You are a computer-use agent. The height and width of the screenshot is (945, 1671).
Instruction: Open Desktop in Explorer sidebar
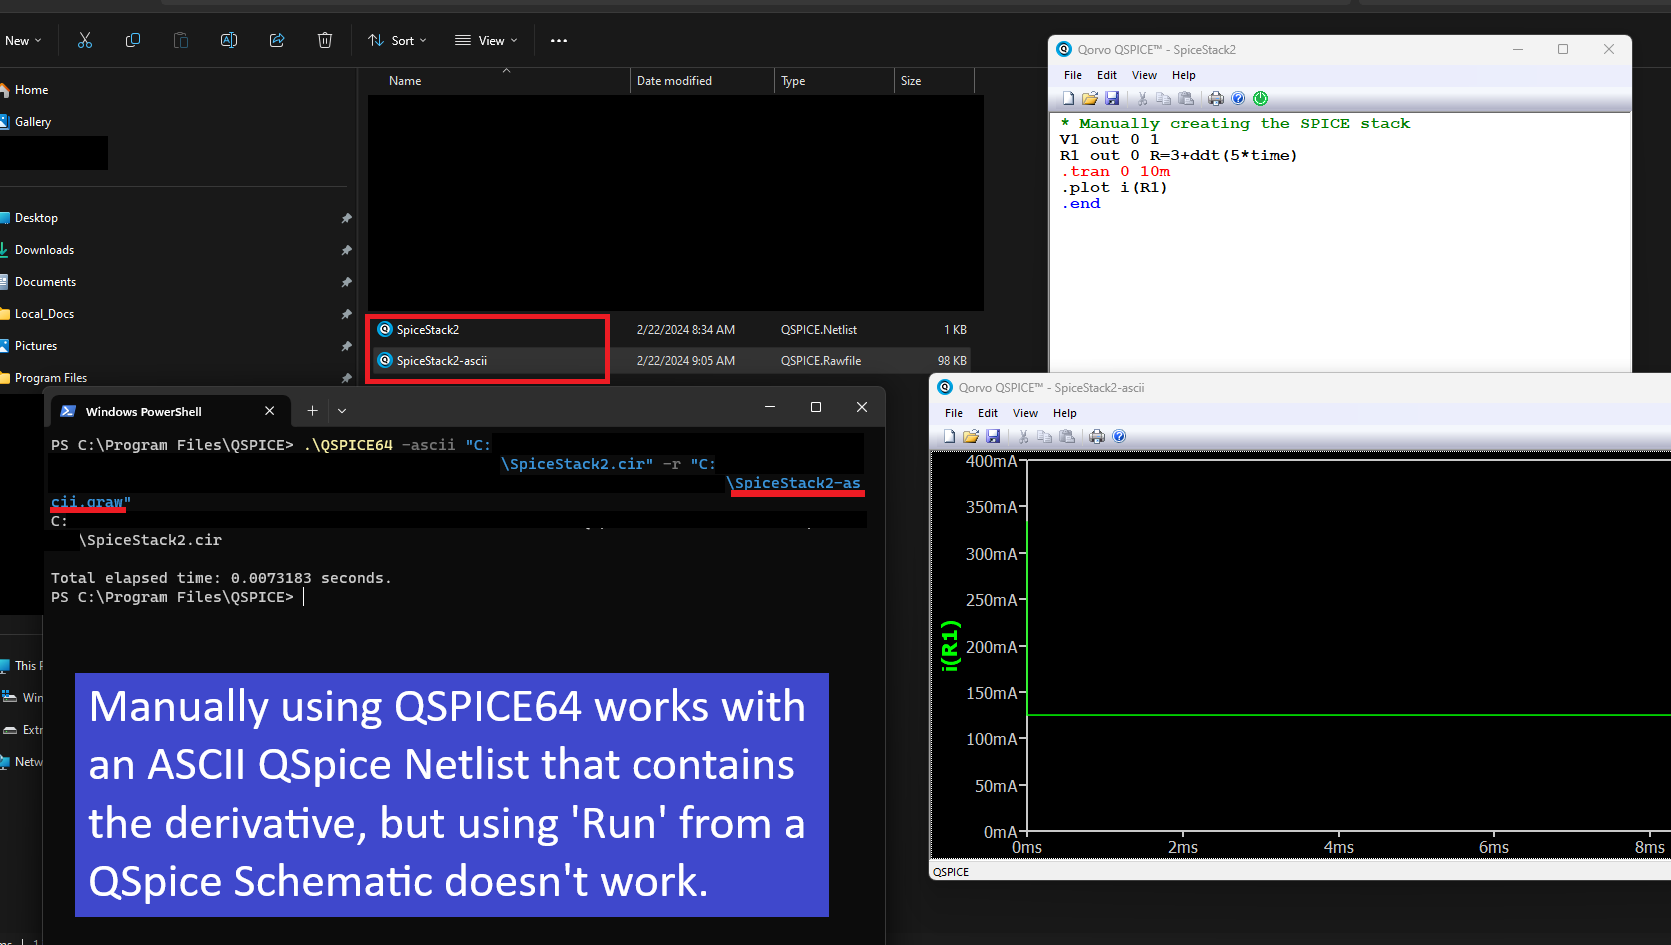[x=36, y=218]
